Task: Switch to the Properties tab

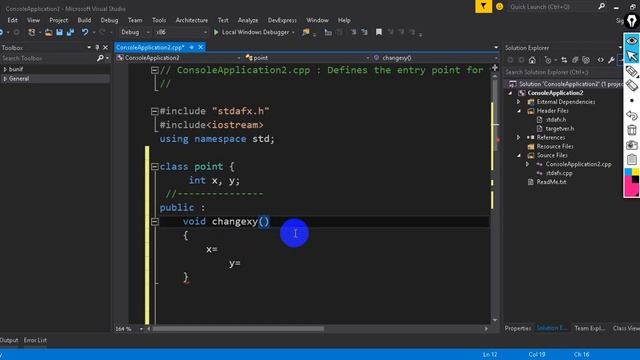Action: click(518, 328)
